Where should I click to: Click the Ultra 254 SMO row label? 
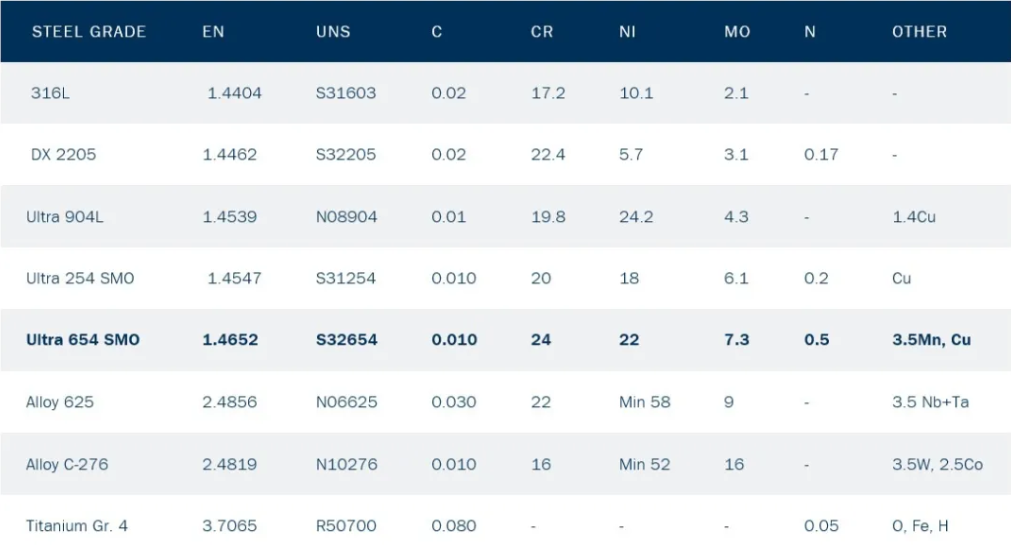[x=80, y=278]
